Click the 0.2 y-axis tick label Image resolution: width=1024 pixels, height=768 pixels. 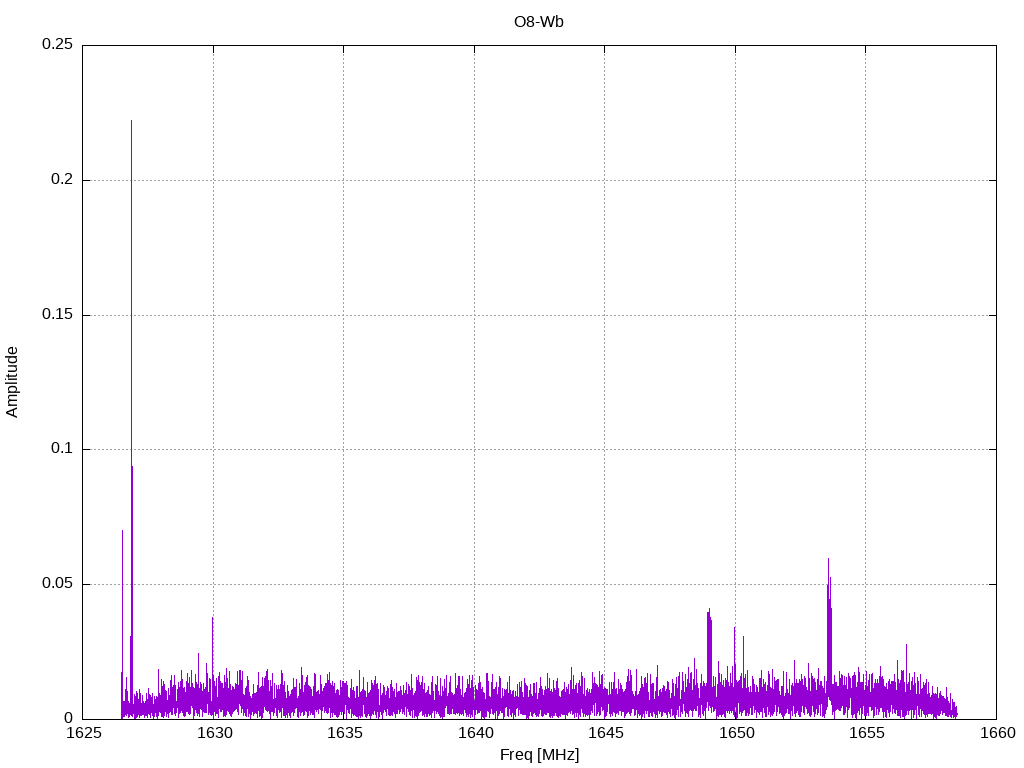pyautogui.click(x=62, y=180)
